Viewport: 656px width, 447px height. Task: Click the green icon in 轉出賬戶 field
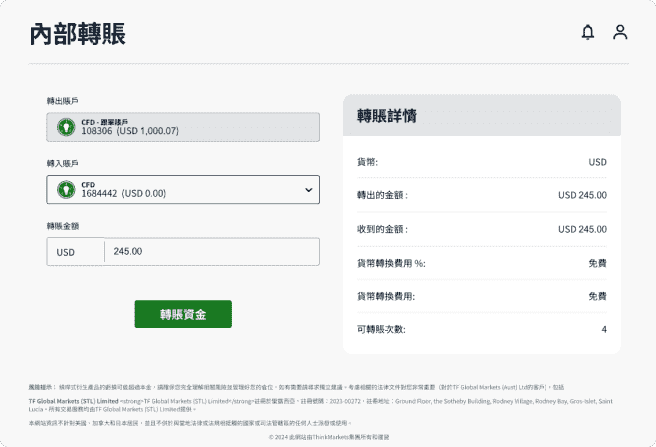pos(66,127)
